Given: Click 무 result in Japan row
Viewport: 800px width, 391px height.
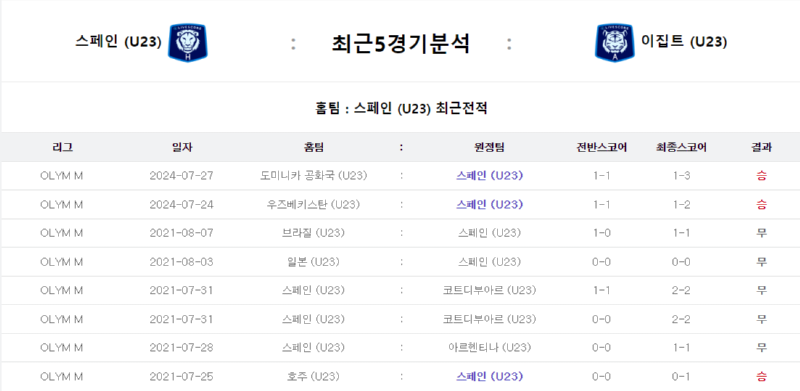Looking at the screenshot, I should pos(761,262).
